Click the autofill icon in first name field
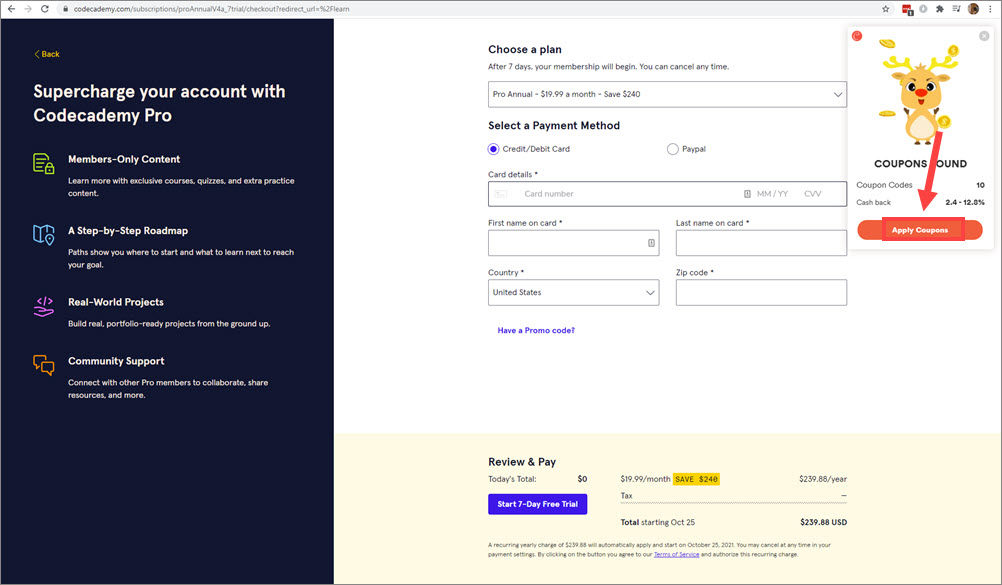 click(x=651, y=243)
